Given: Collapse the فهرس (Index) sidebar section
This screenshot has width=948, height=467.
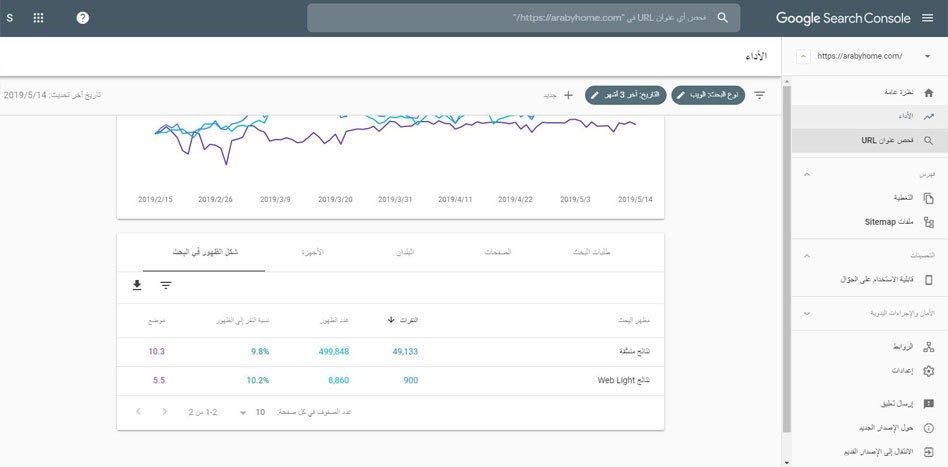Looking at the screenshot, I should pos(806,174).
